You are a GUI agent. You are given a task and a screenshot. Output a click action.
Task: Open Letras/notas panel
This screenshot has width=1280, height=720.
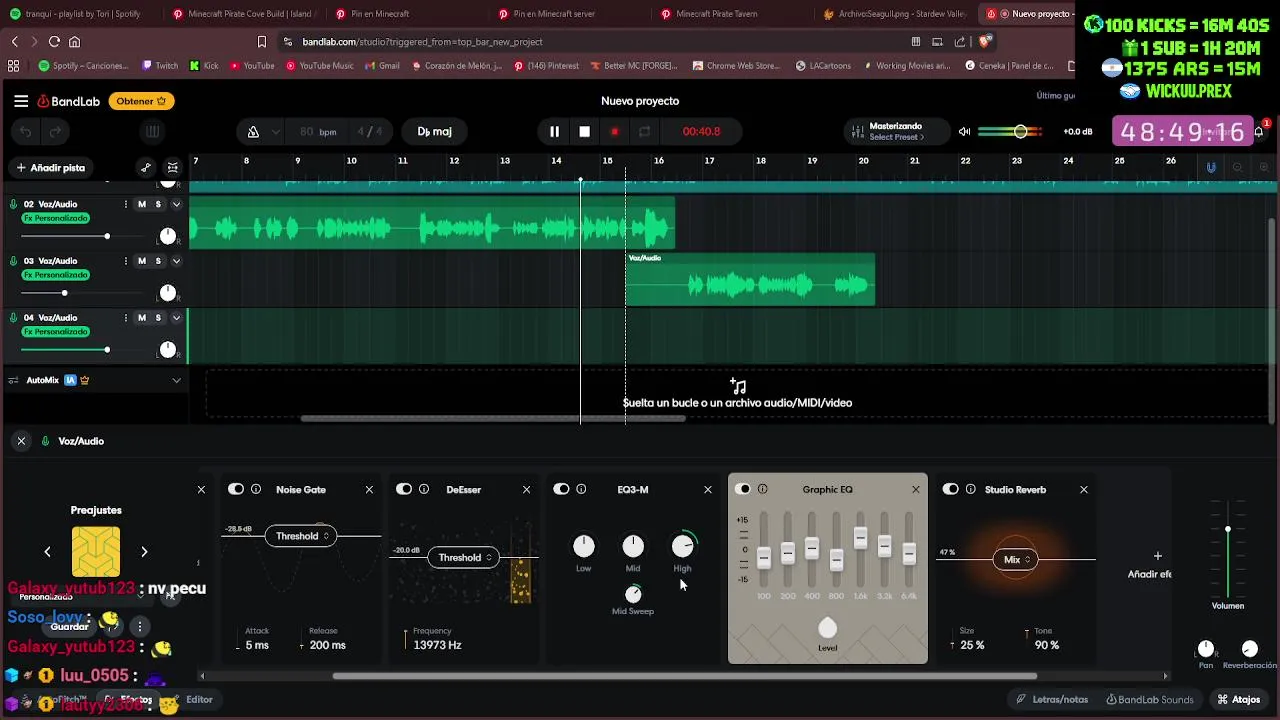(1052, 700)
